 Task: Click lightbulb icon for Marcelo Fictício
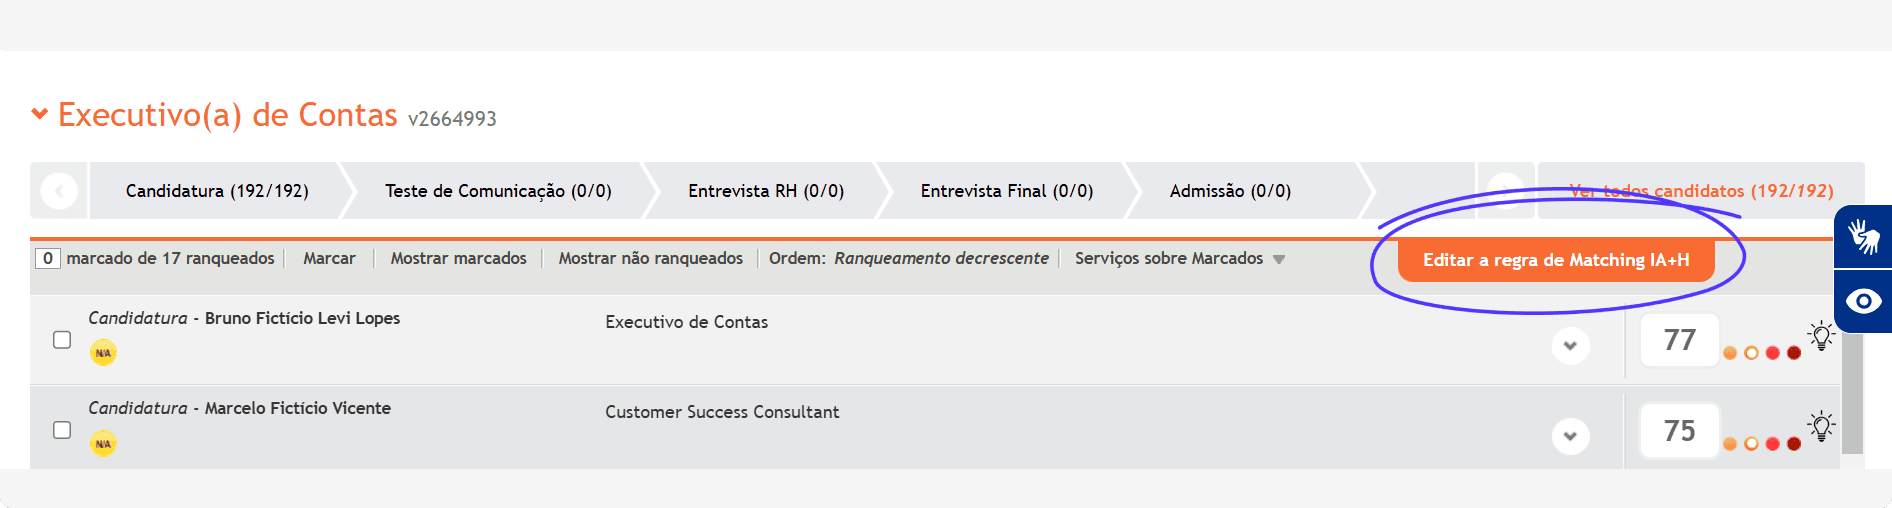1821,426
